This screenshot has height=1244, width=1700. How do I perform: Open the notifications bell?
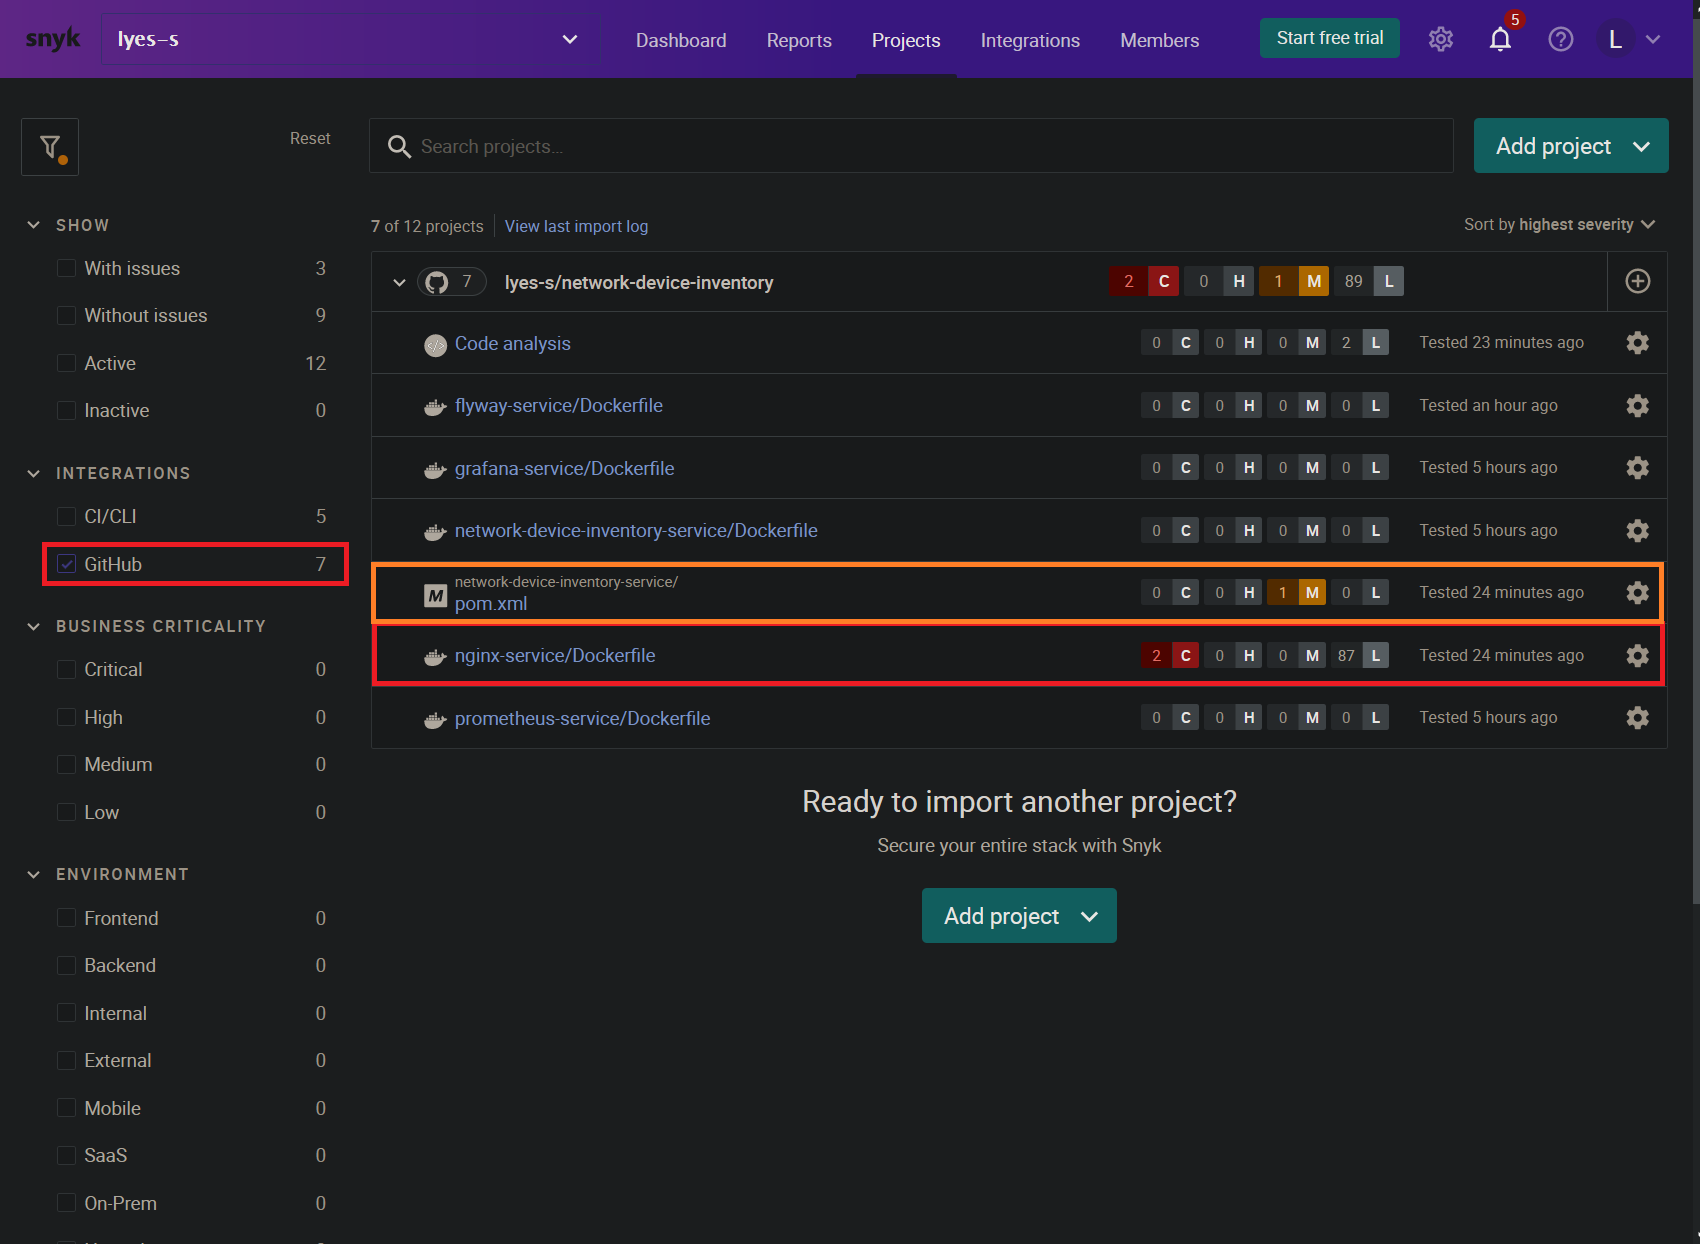1500,39
